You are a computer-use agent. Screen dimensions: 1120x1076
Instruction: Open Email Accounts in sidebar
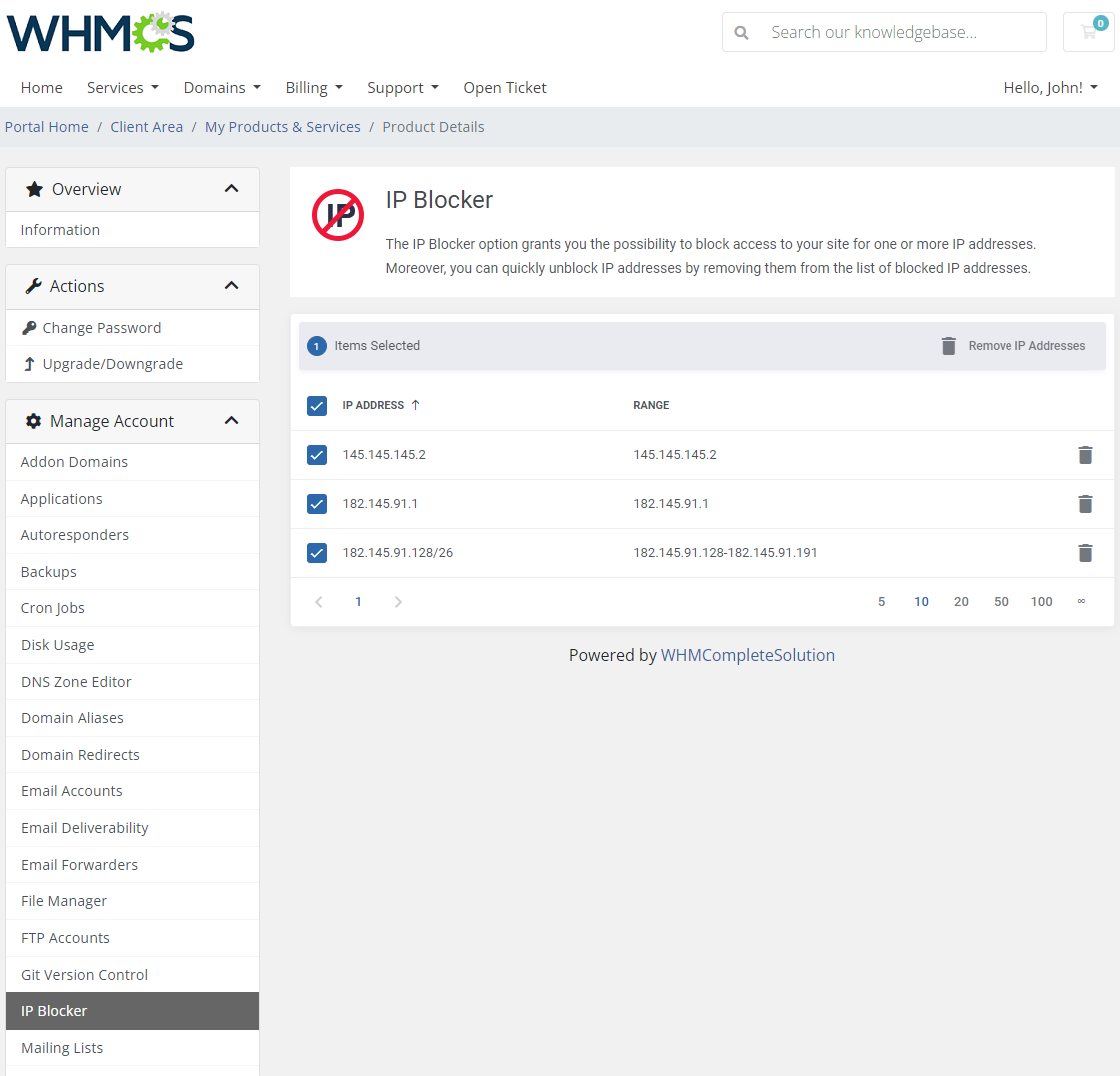[132, 791]
